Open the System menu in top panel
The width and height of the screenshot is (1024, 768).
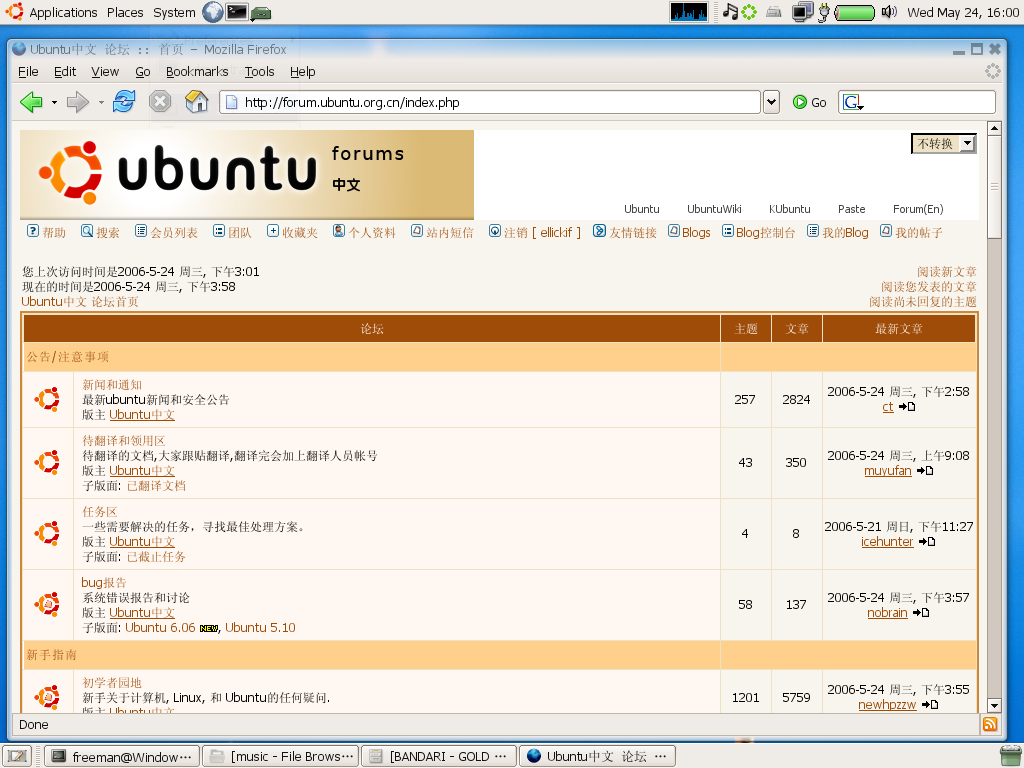click(174, 12)
